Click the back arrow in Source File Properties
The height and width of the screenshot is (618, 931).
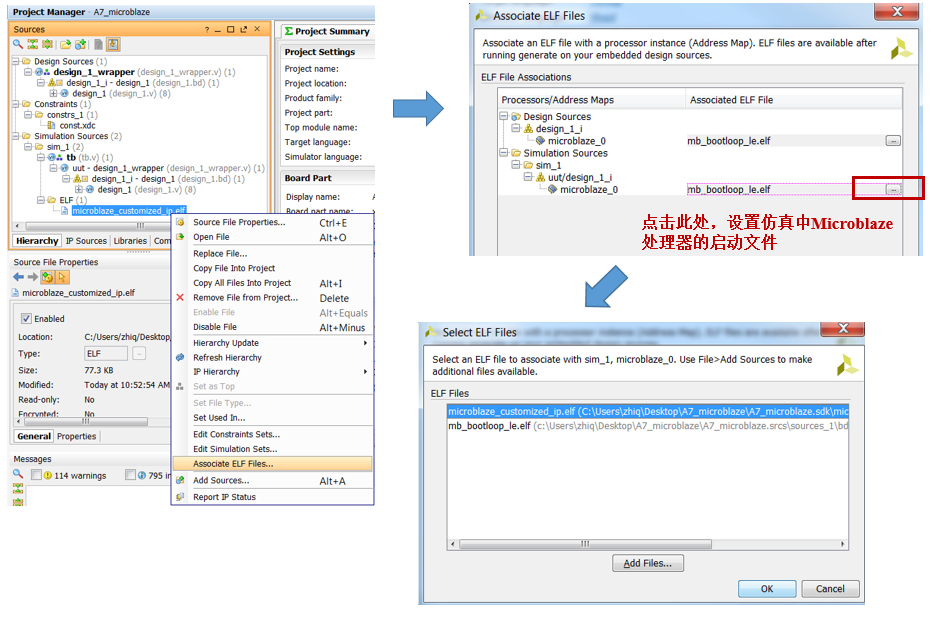(18, 277)
